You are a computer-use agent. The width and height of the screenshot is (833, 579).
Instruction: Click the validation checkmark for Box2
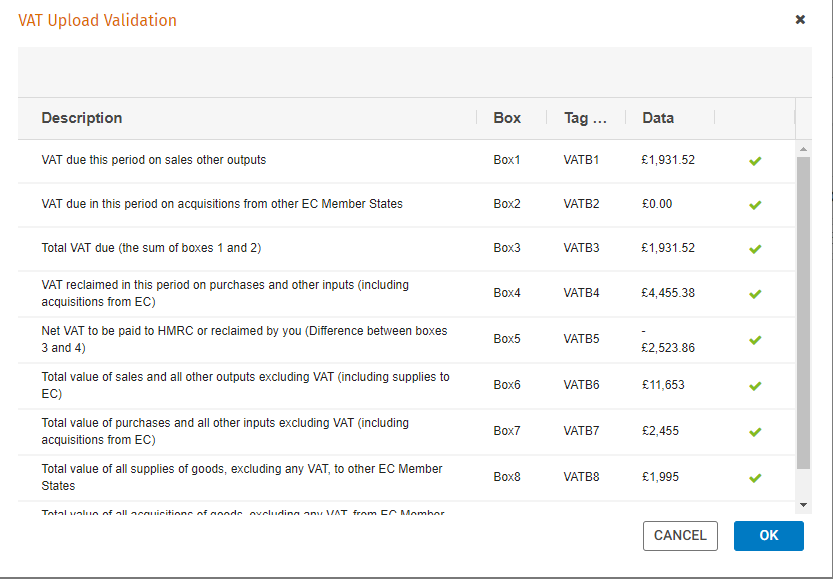[755, 206]
